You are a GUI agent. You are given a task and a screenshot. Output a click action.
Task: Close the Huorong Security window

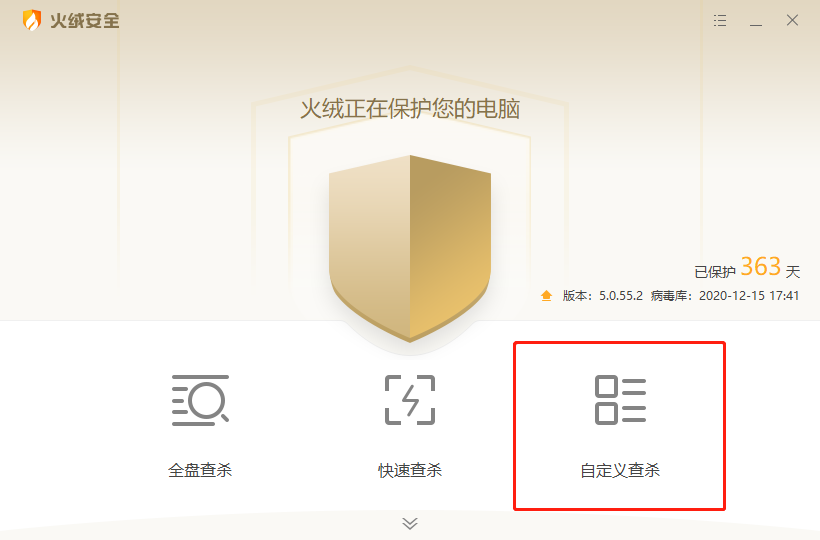coord(792,20)
